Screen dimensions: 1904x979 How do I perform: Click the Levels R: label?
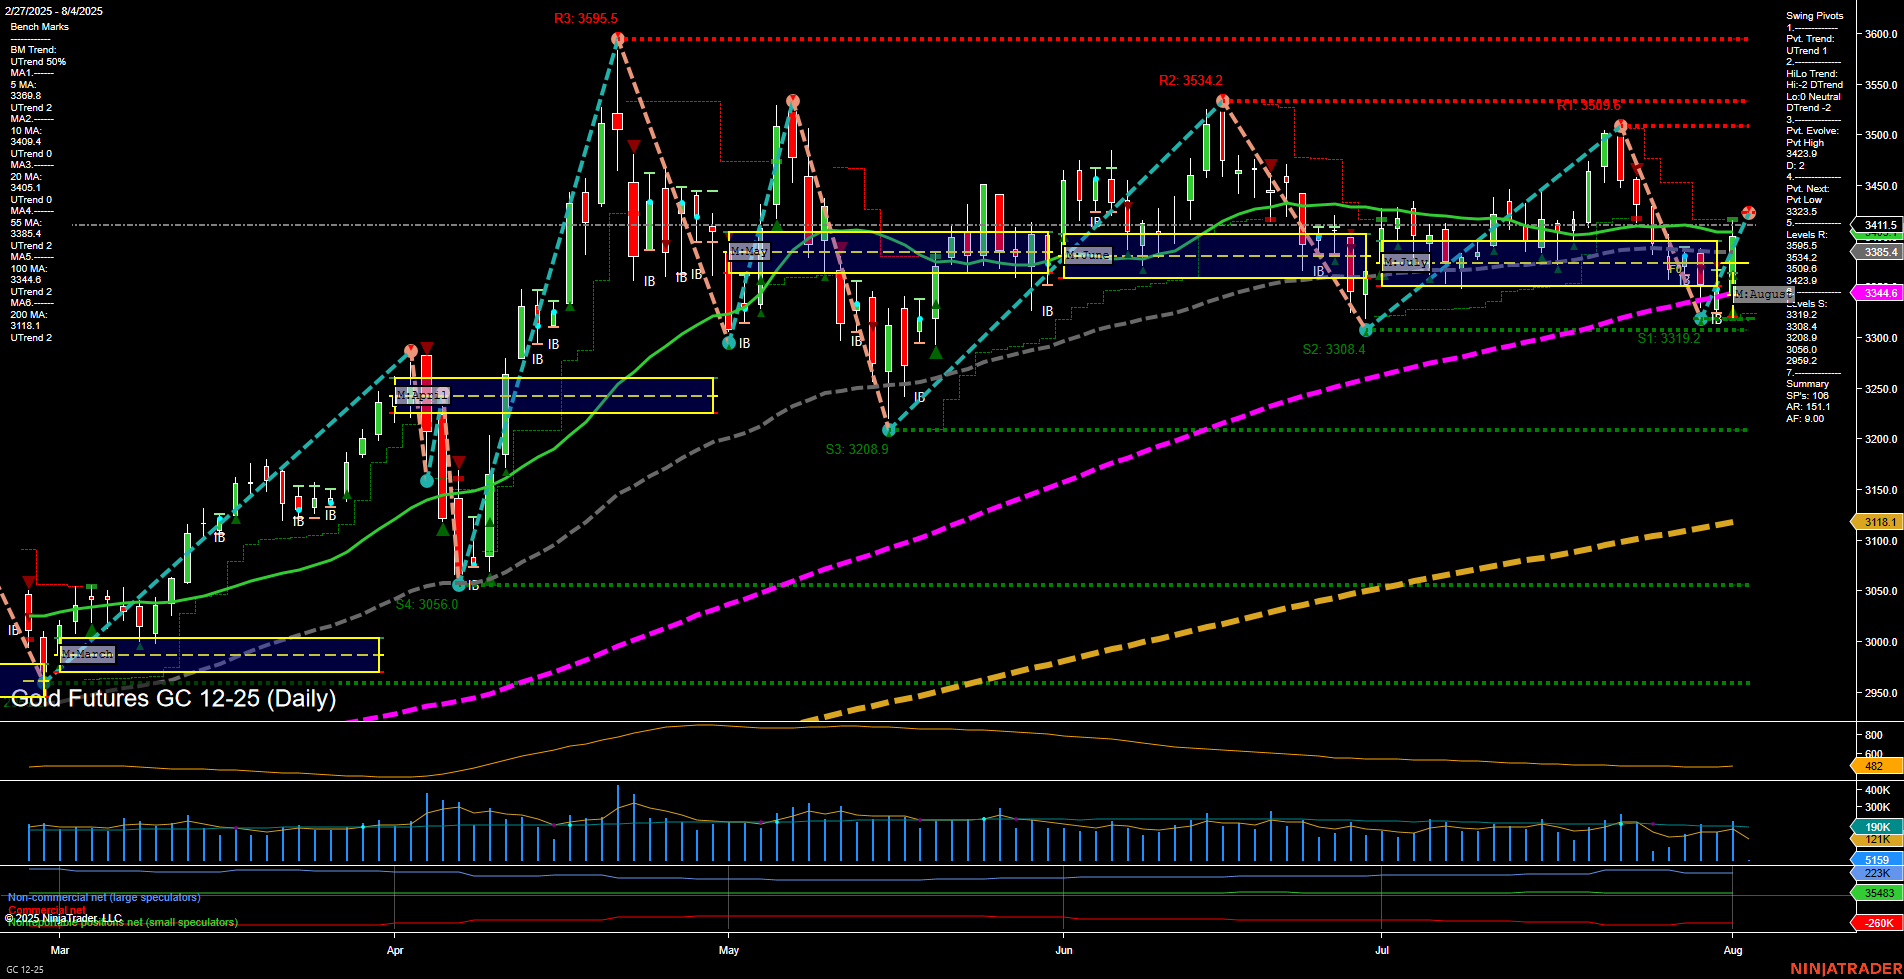[1807, 235]
